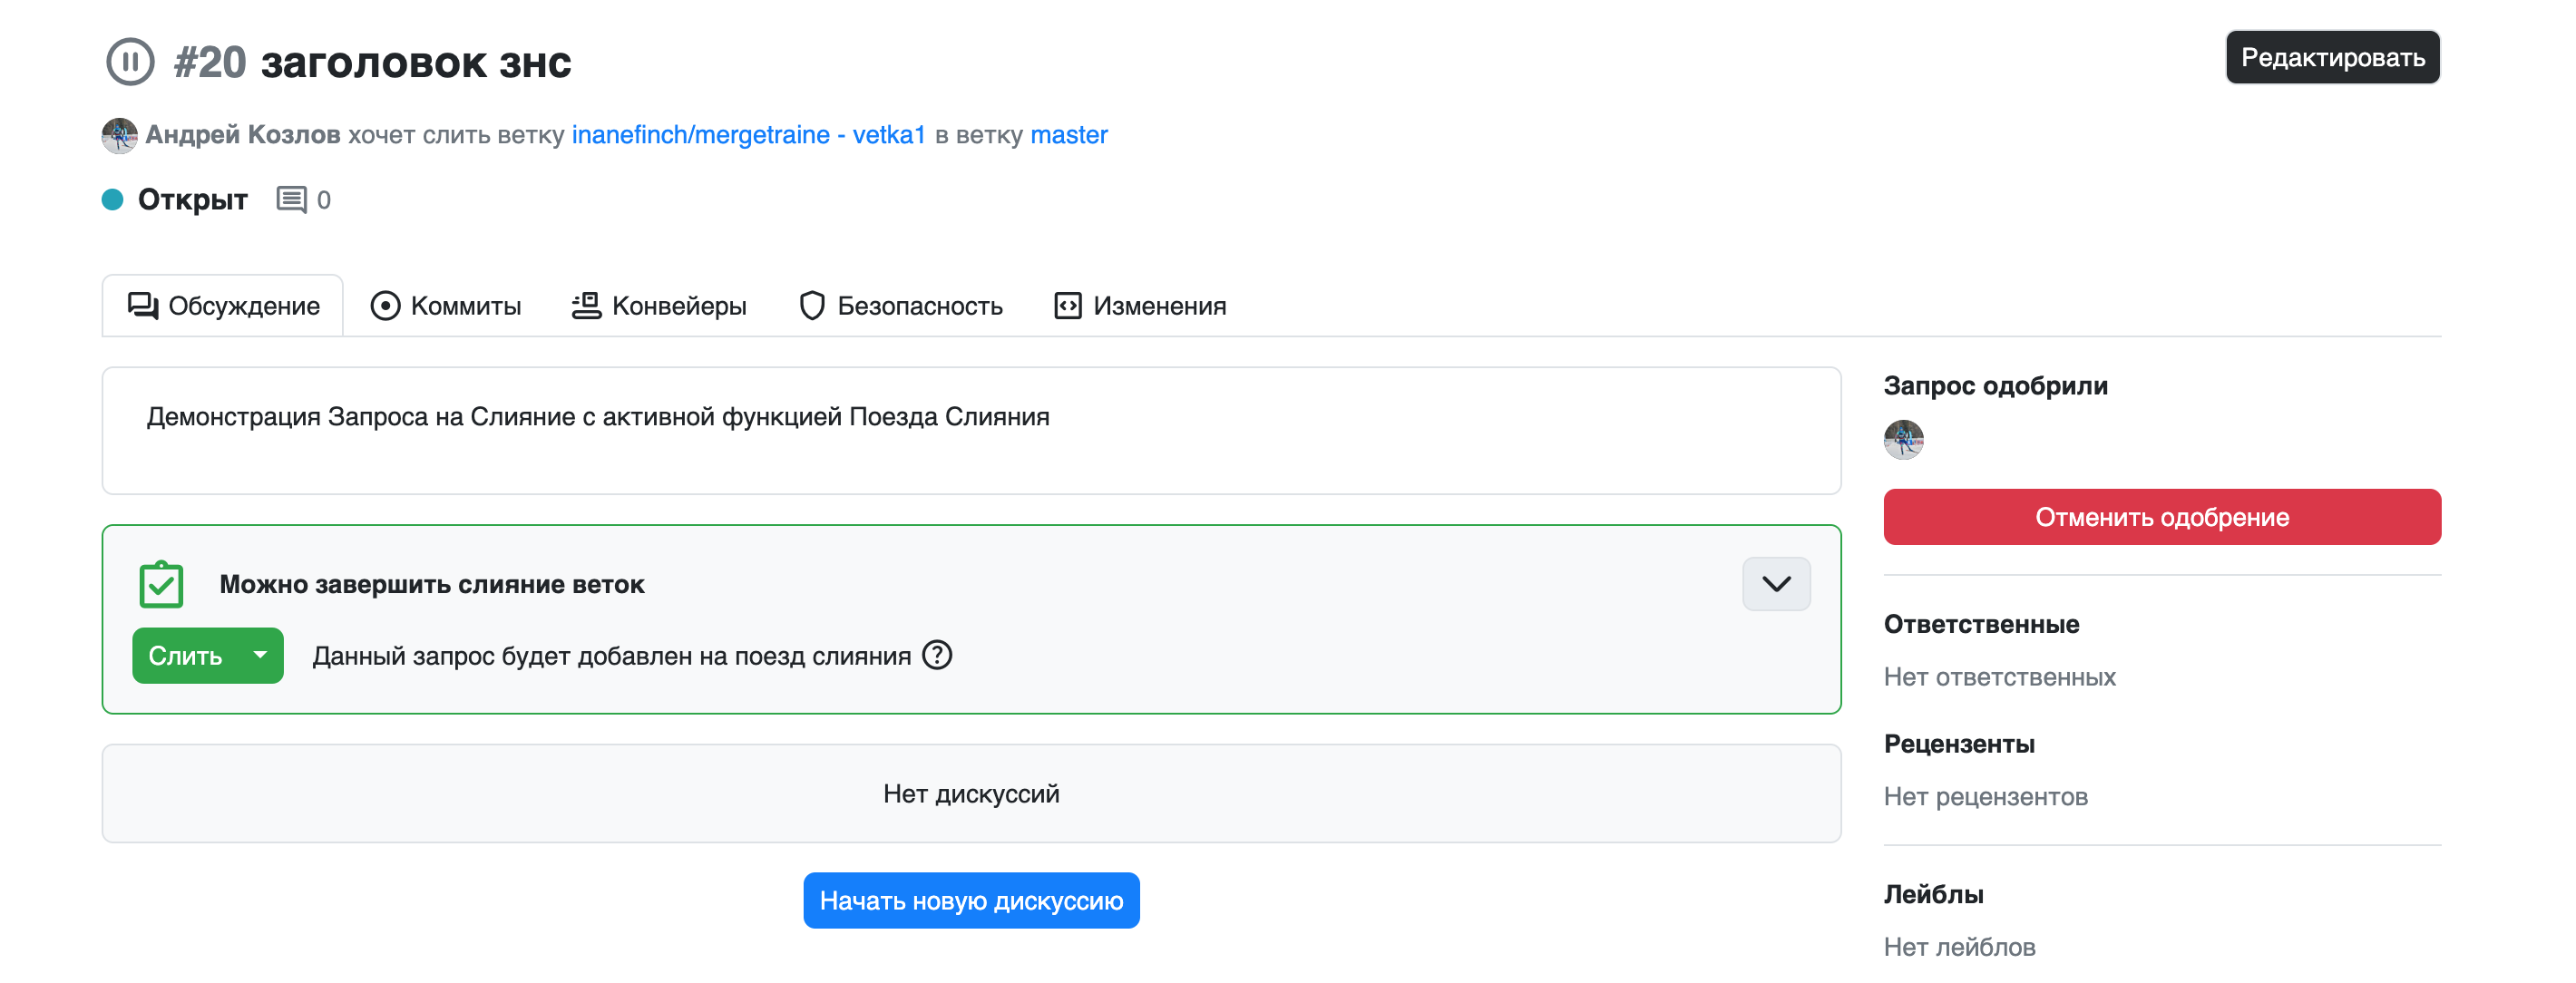Click the author name Андрей Козлов
2576x983 pixels.
pos(243,135)
